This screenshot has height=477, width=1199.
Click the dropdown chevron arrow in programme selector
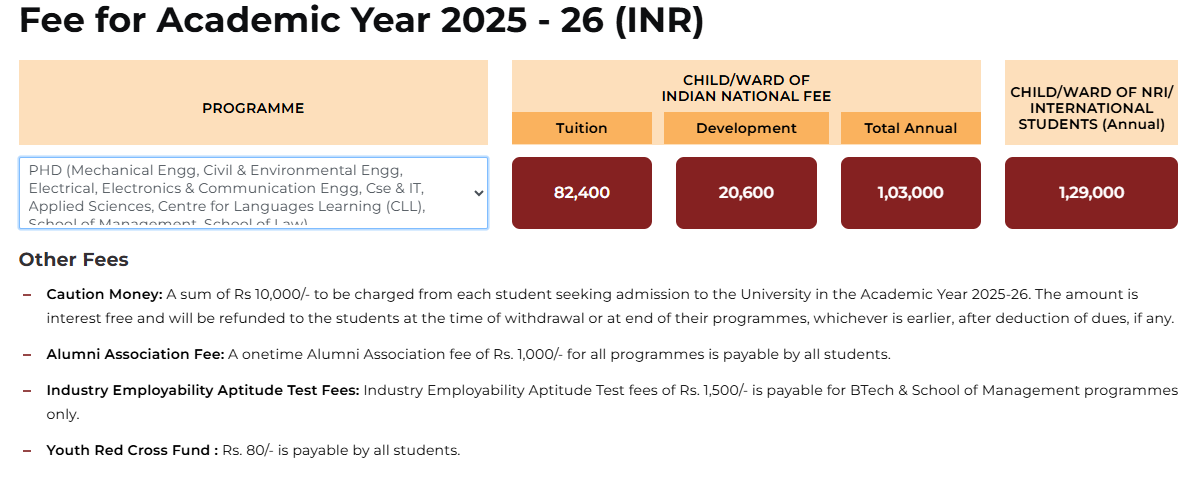point(479,193)
